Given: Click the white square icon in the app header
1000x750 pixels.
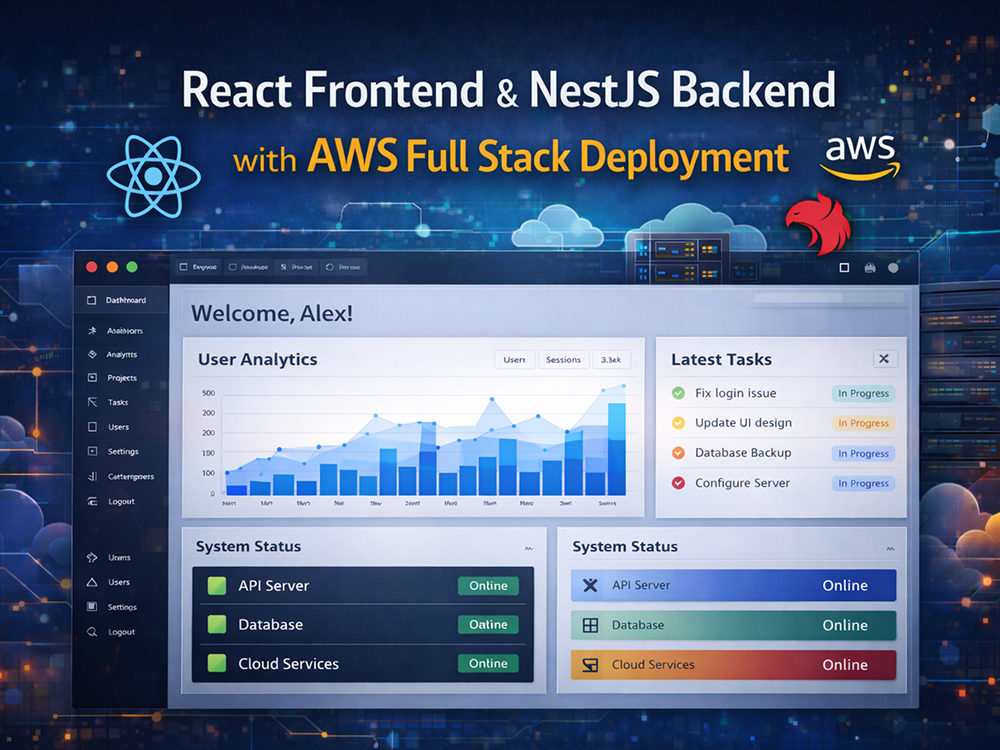Looking at the screenshot, I should [844, 268].
